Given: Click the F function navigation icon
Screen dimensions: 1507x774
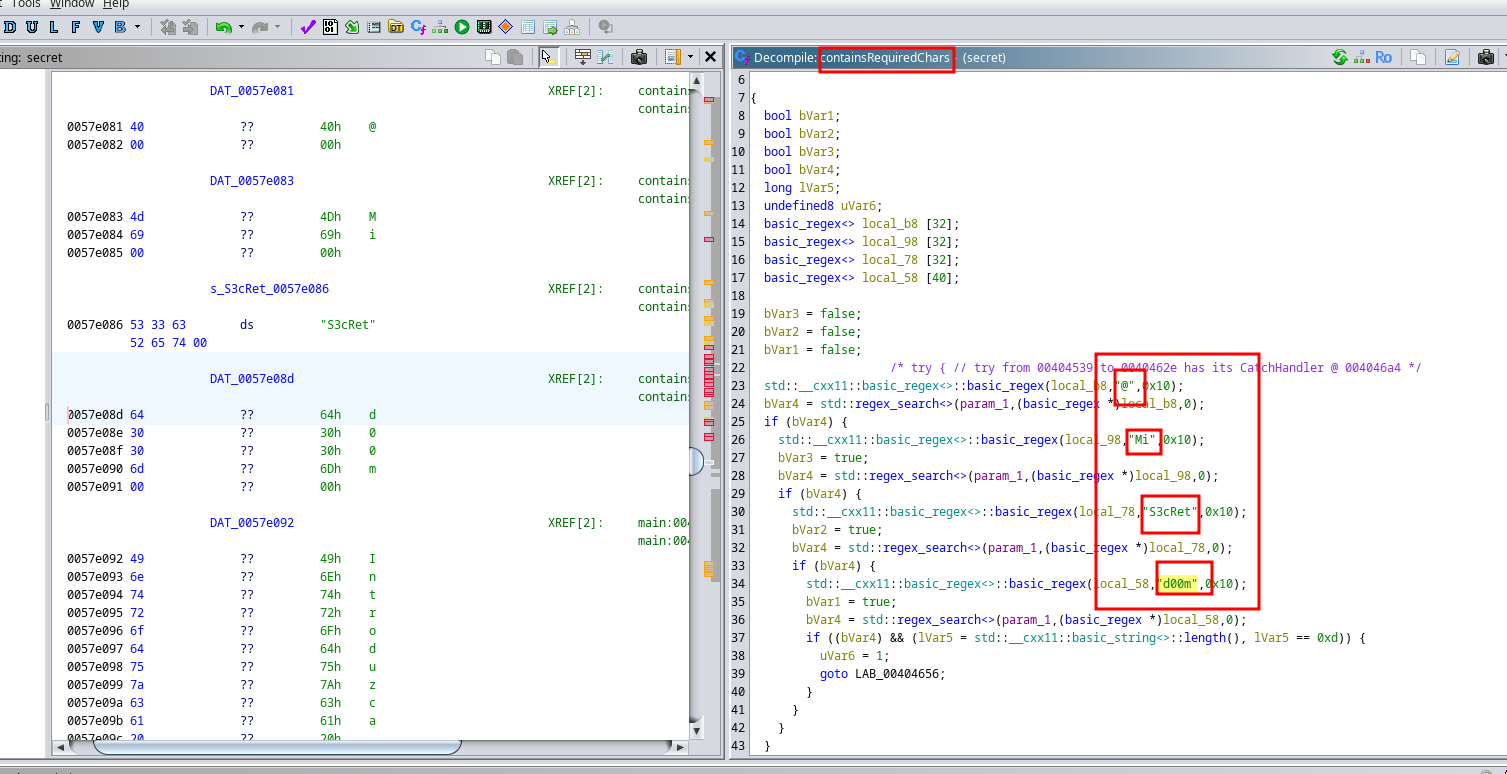Looking at the screenshot, I should coord(76,27).
